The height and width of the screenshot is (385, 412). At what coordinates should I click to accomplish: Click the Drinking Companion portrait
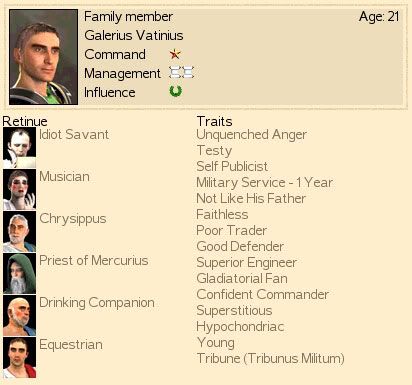coord(19,315)
